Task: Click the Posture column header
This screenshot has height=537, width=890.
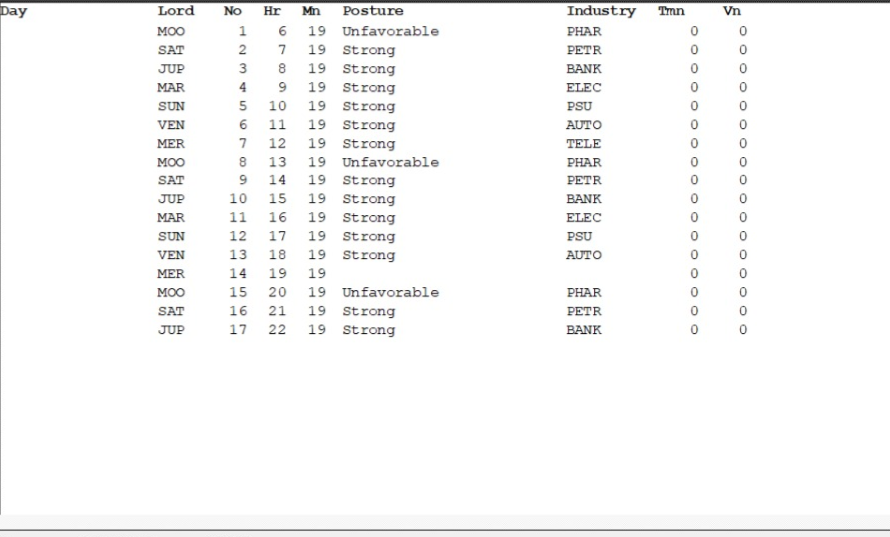Action: click(373, 11)
